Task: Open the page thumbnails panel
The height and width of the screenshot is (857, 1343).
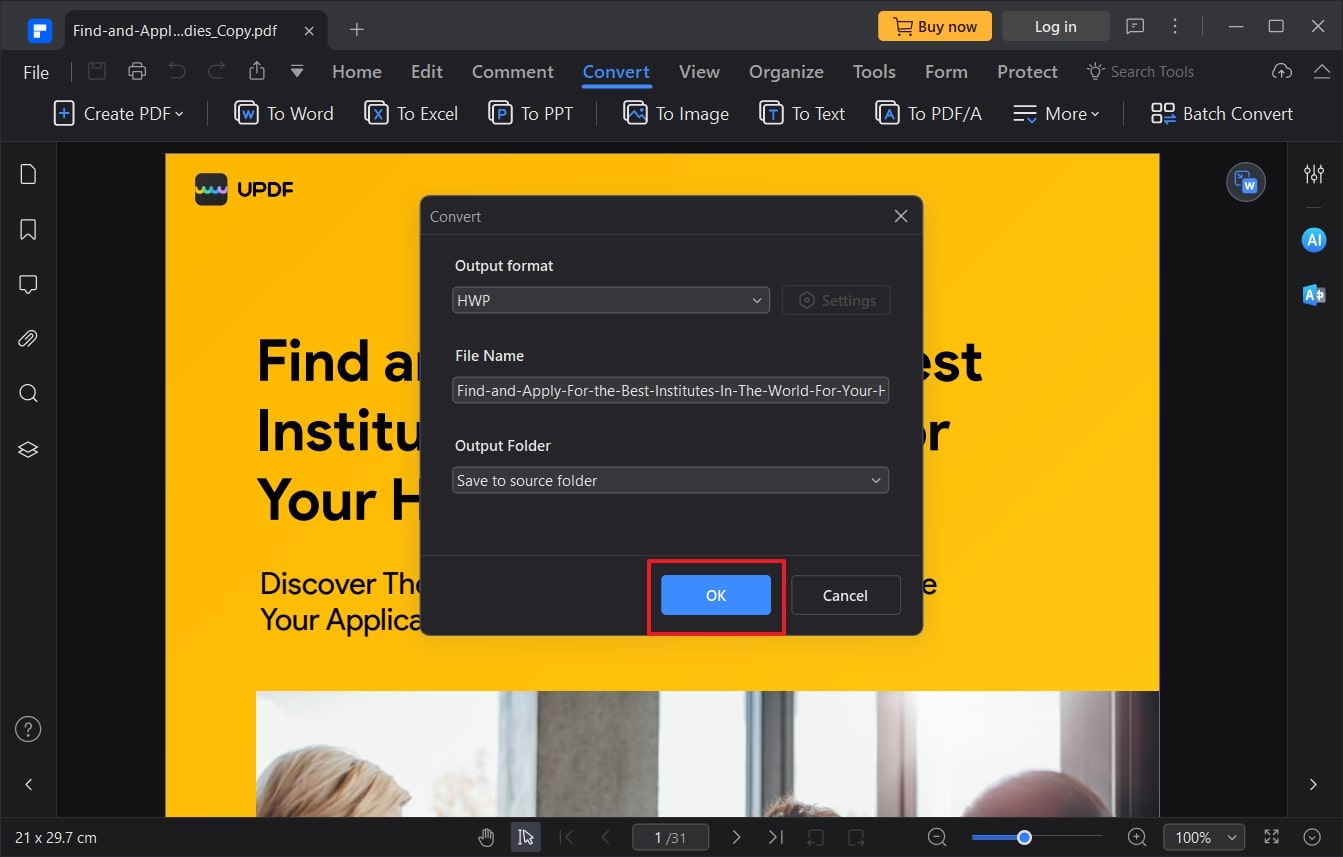Action: [x=27, y=173]
